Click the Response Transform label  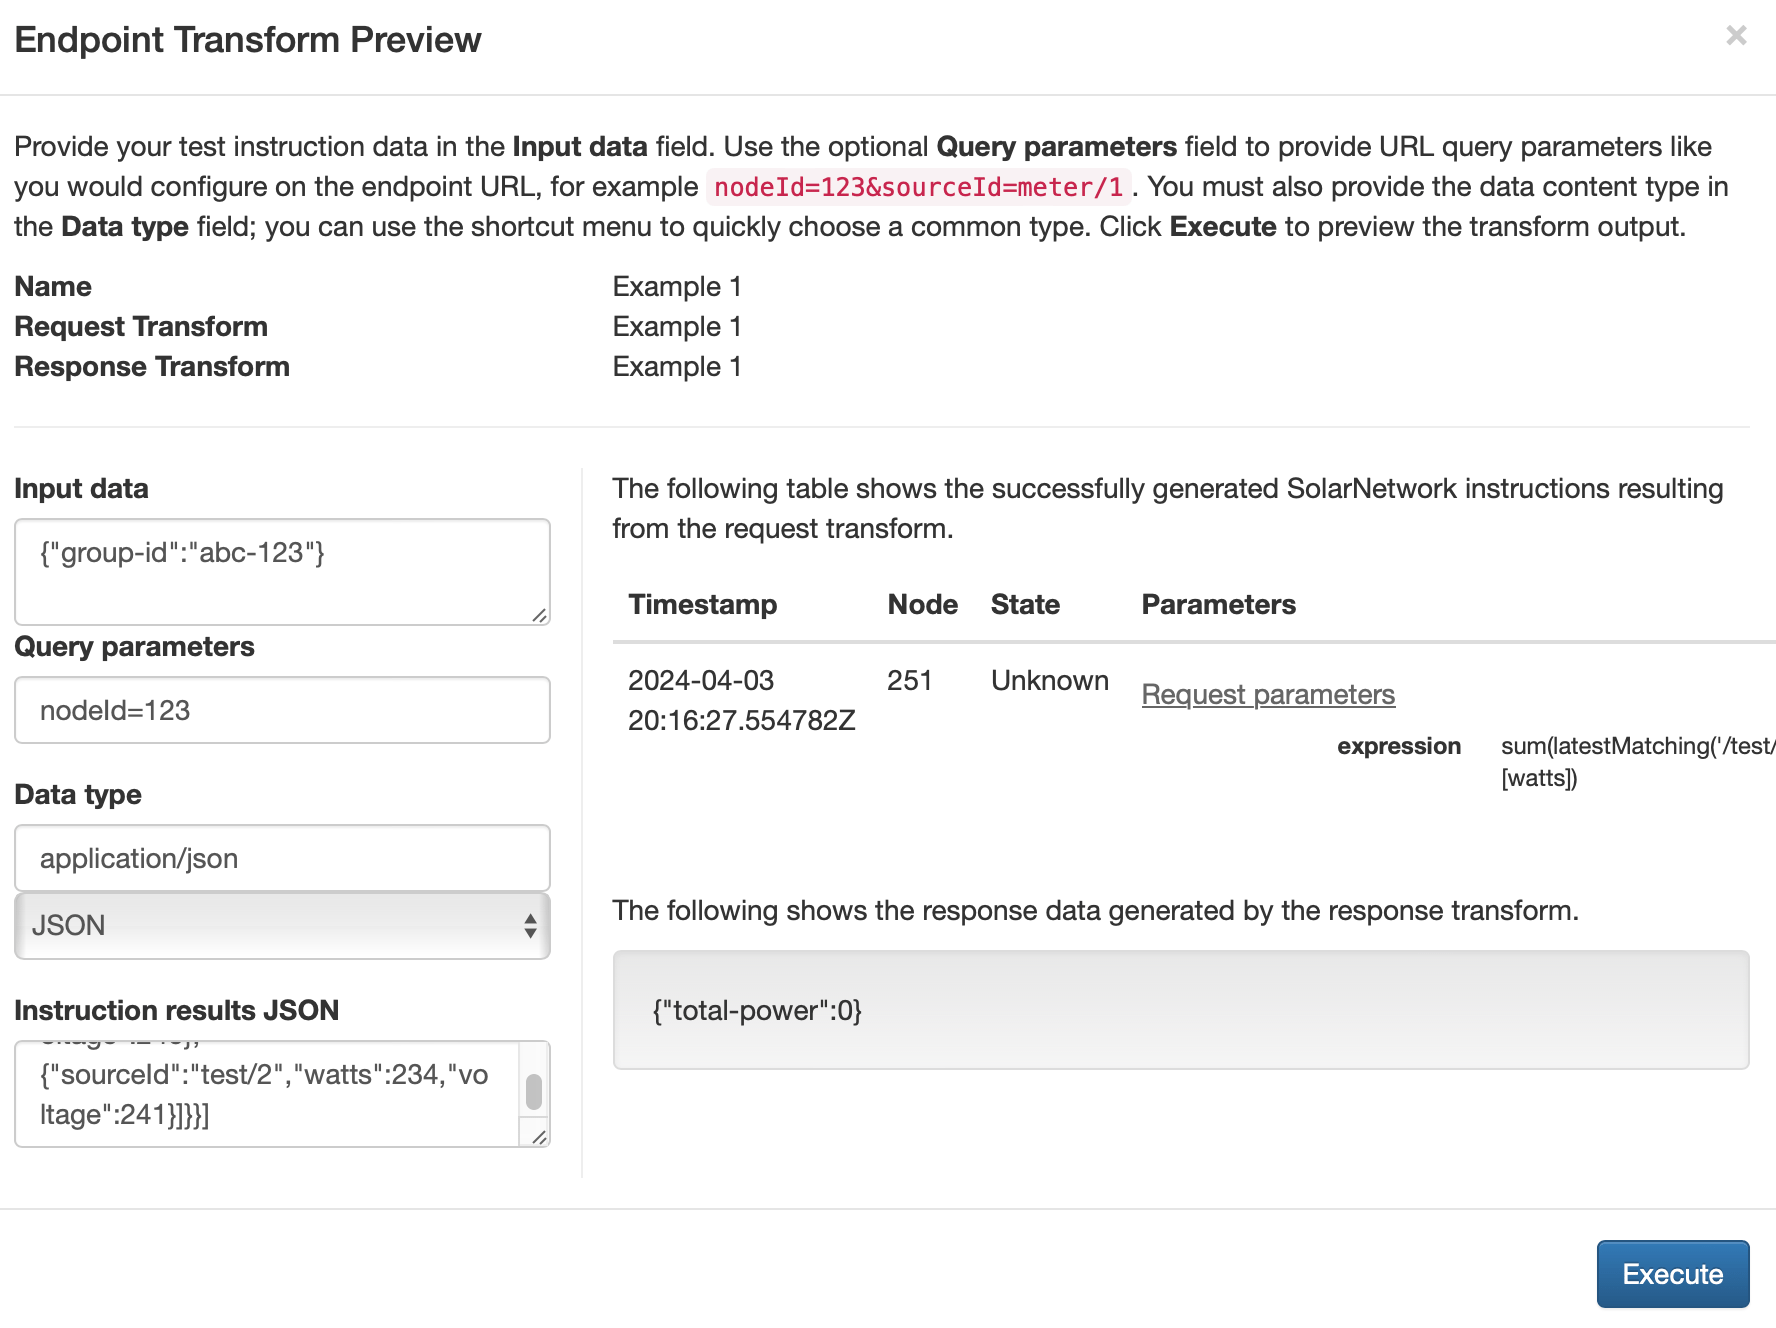(x=152, y=366)
